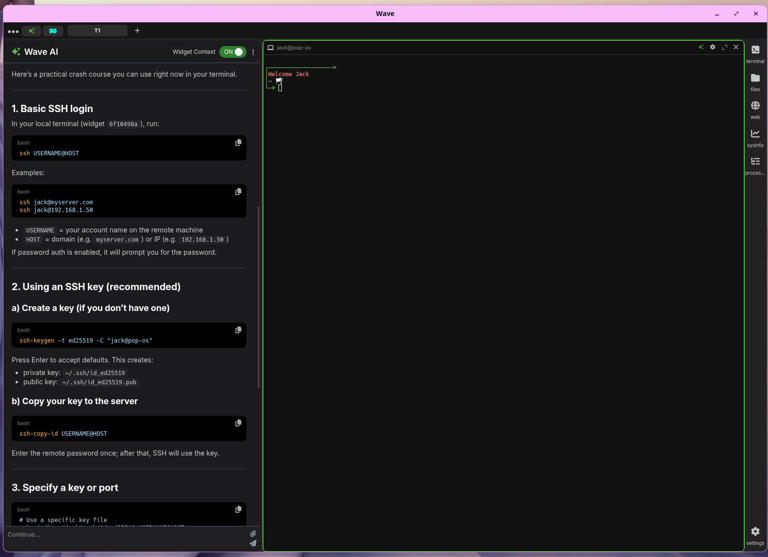The height and width of the screenshot is (557, 768).
Task: Open settings from the sidebar gear
Action: pyautogui.click(x=755, y=535)
